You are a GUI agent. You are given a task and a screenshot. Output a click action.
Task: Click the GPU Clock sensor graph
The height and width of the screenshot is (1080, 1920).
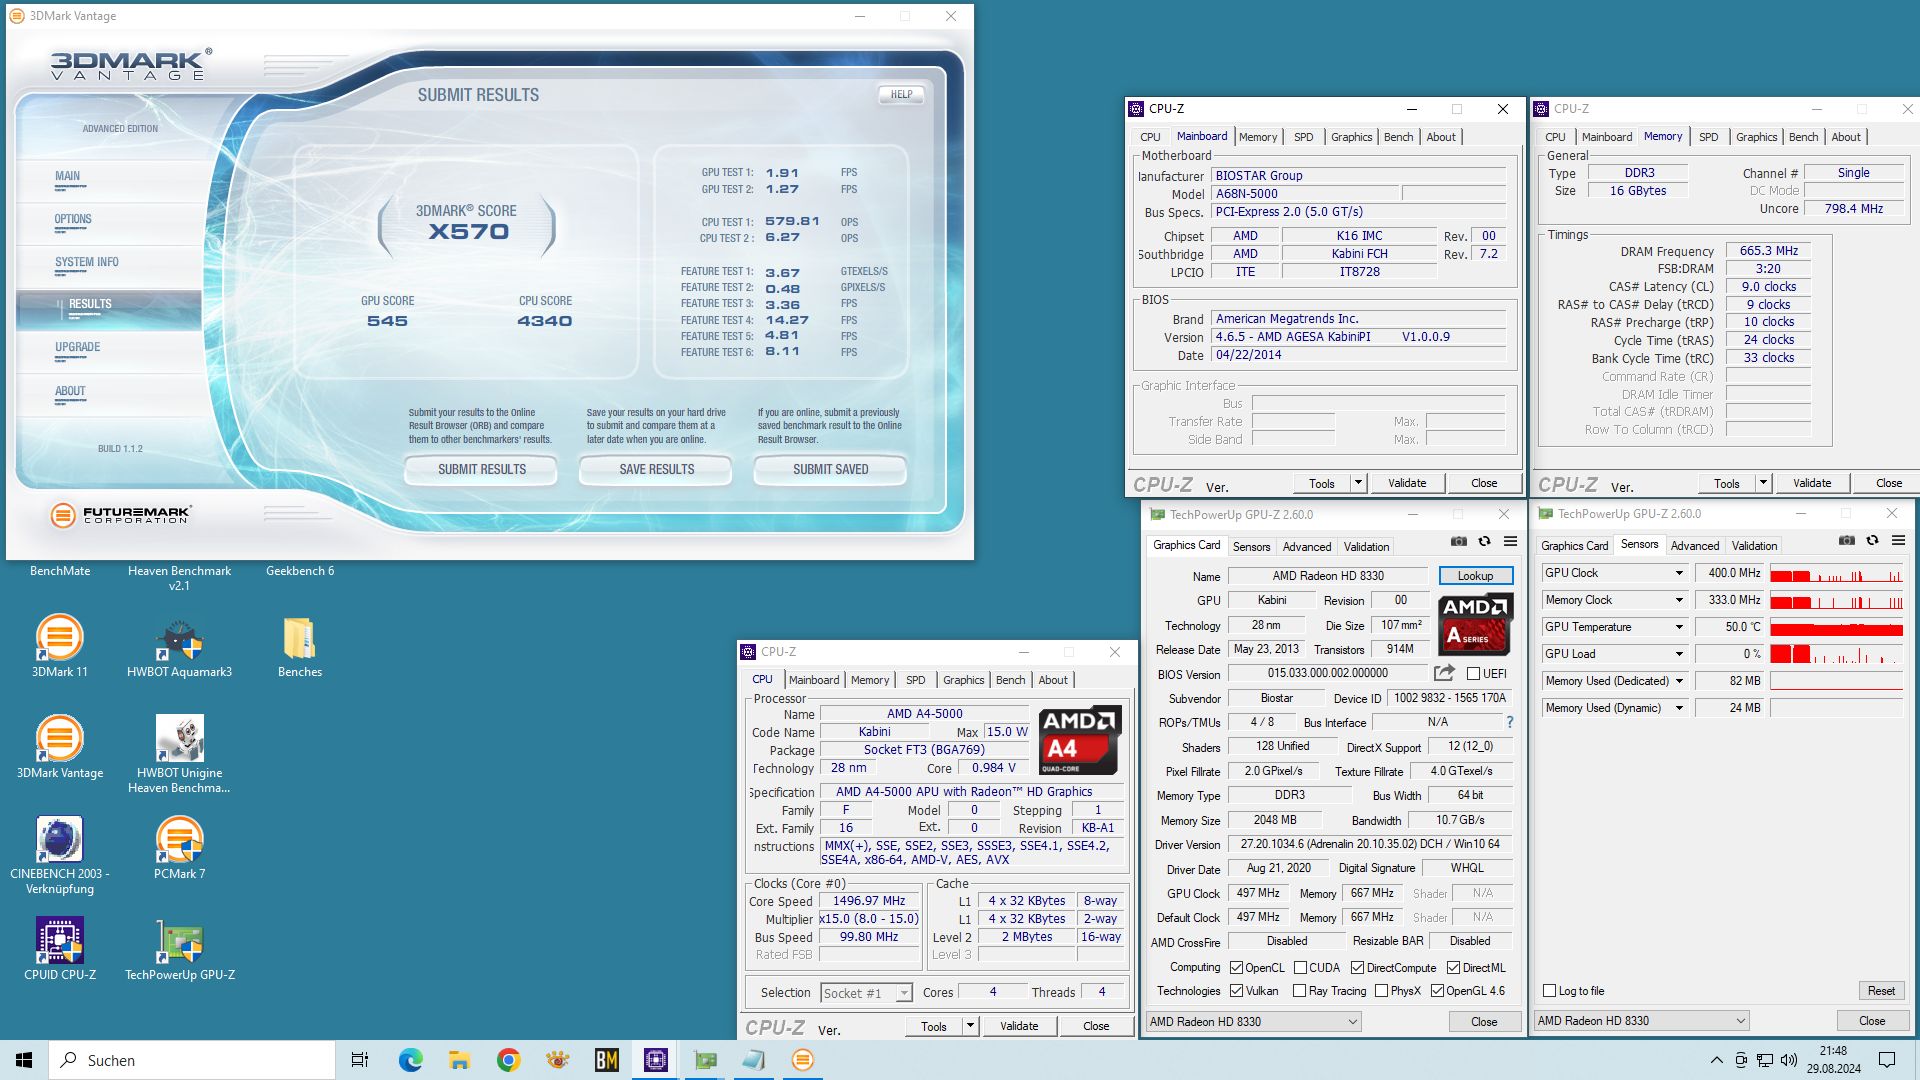[1836, 574]
